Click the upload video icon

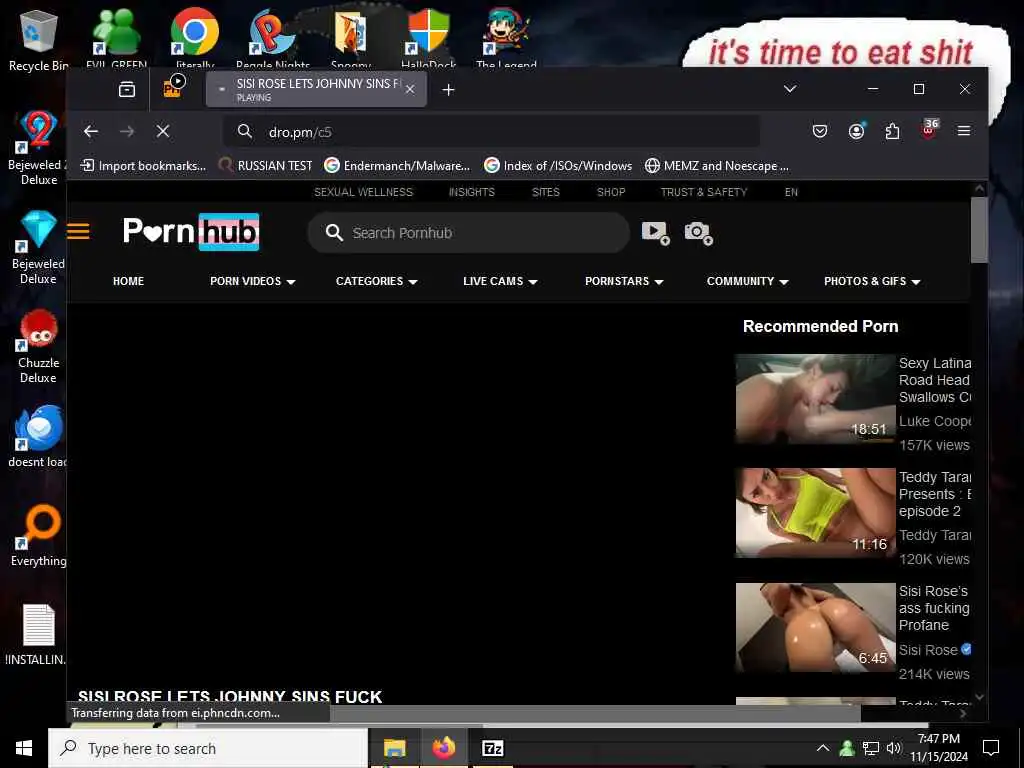655,232
